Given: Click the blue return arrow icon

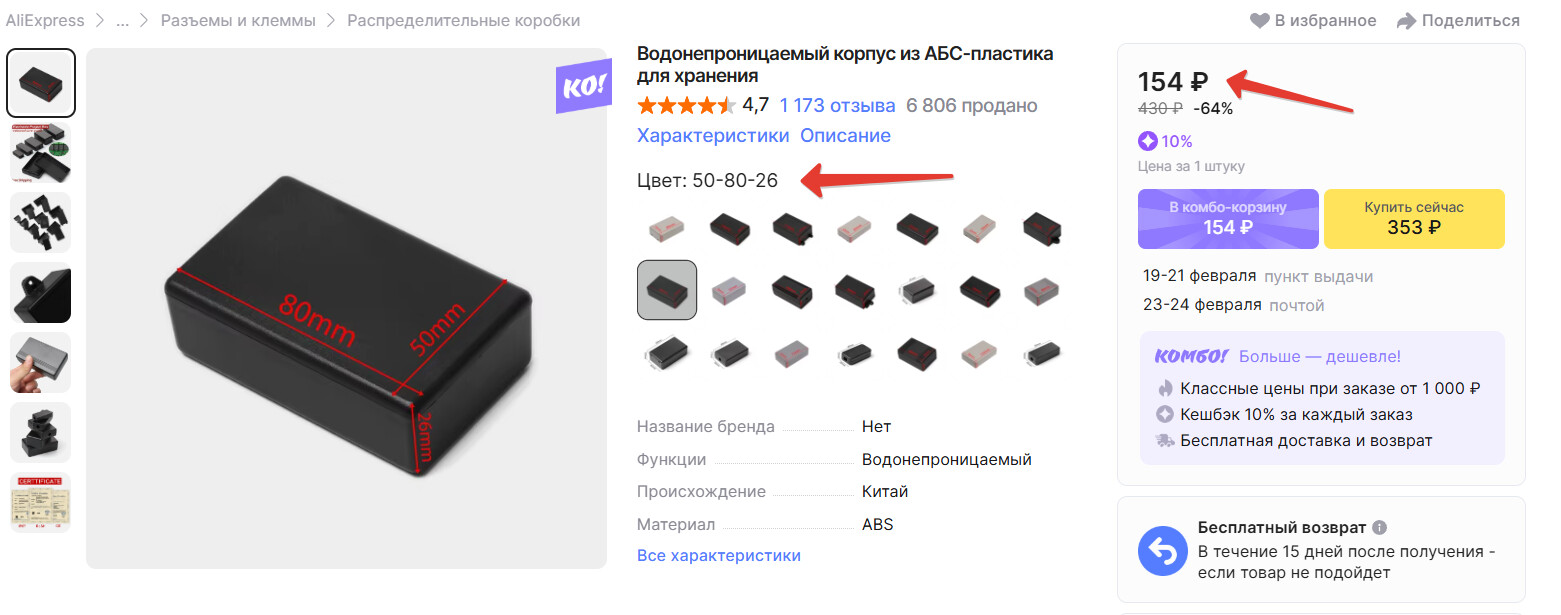Looking at the screenshot, I should [x=1163, y=551].
